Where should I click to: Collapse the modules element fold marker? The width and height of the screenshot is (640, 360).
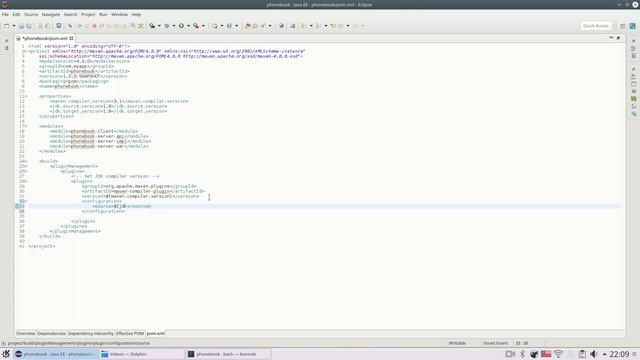point(27,126)
